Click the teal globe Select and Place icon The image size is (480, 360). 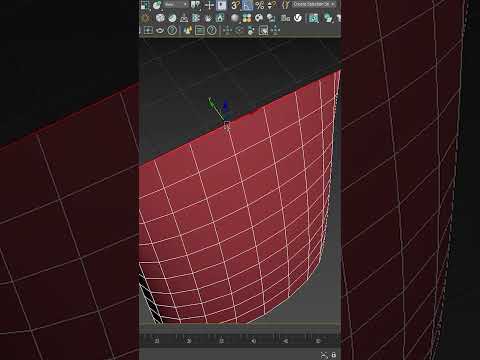point(157,5)
